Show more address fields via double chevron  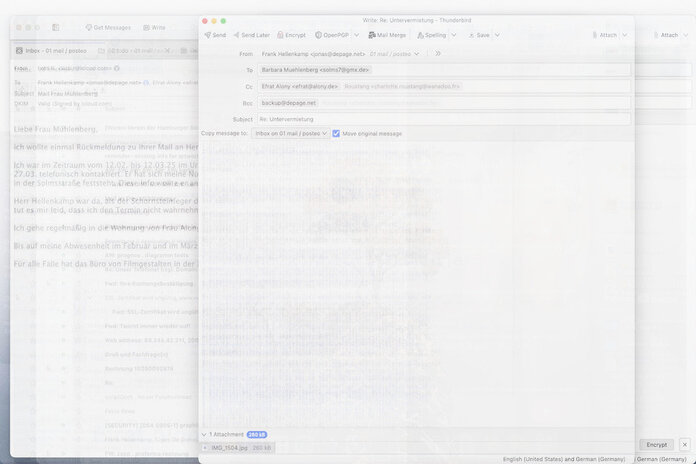(x=438, y=54)
